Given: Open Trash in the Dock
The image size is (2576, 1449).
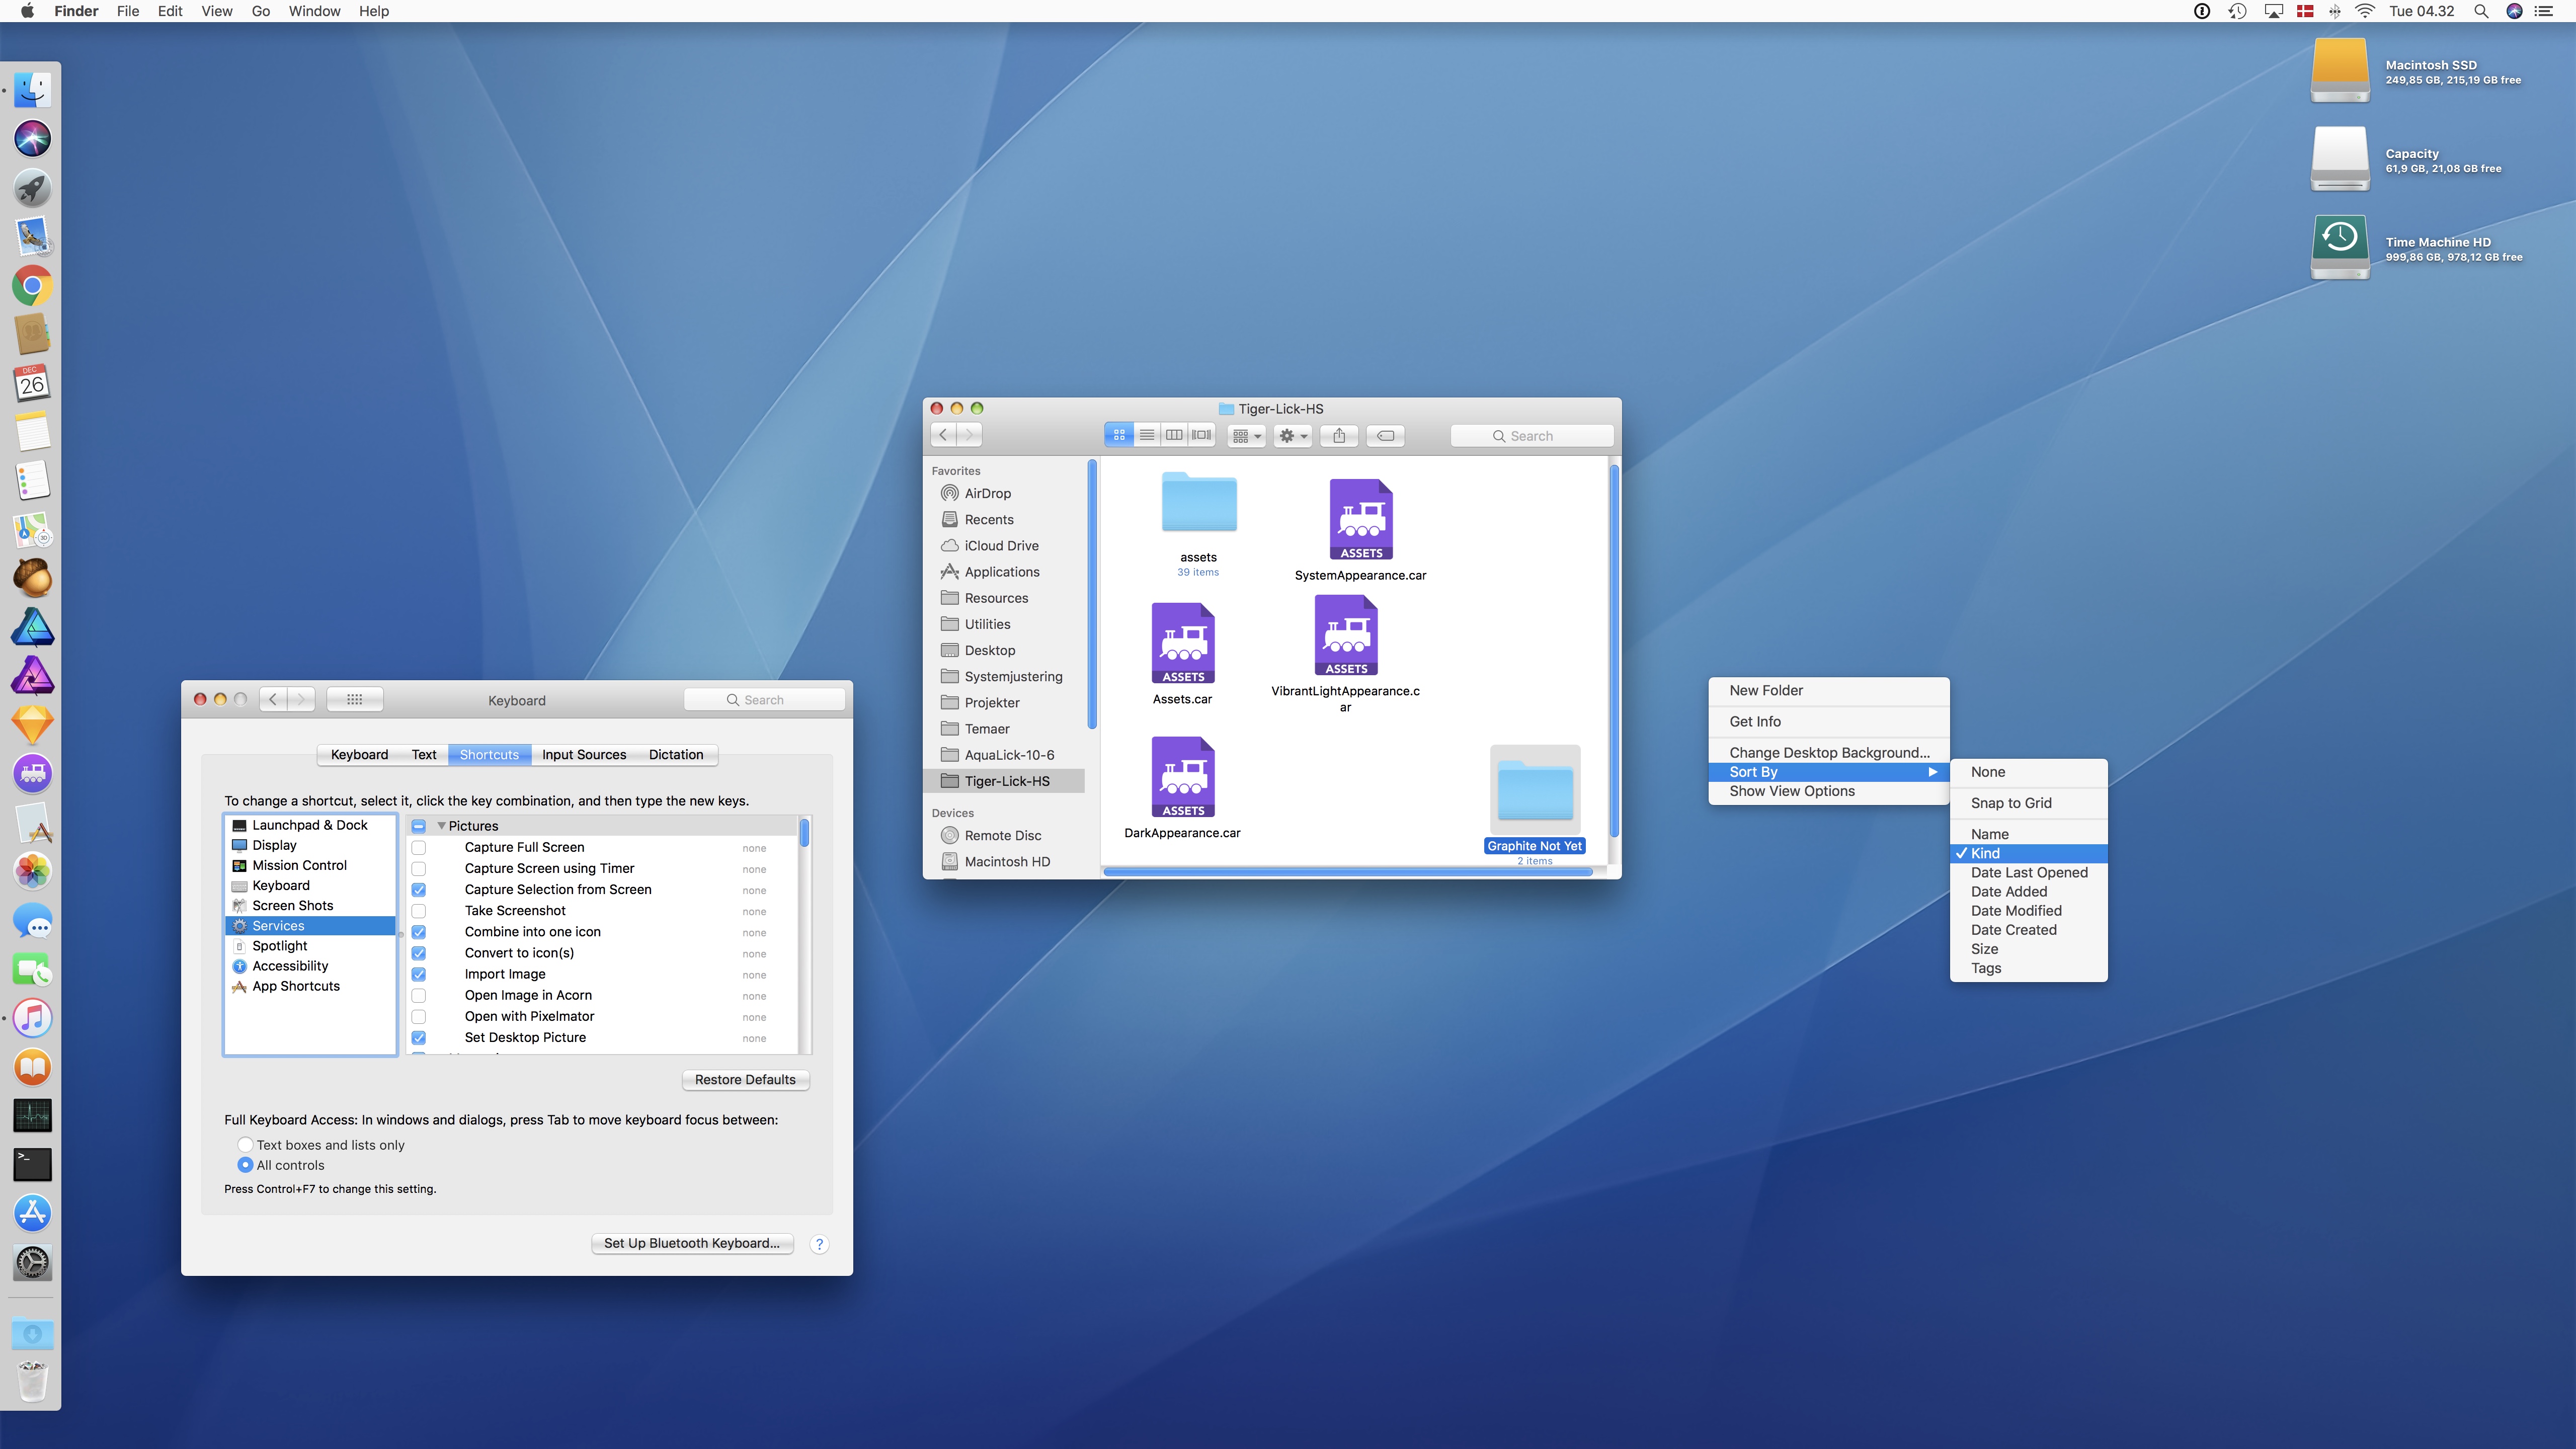Looking at the screenshot, I should [32, 1382].
